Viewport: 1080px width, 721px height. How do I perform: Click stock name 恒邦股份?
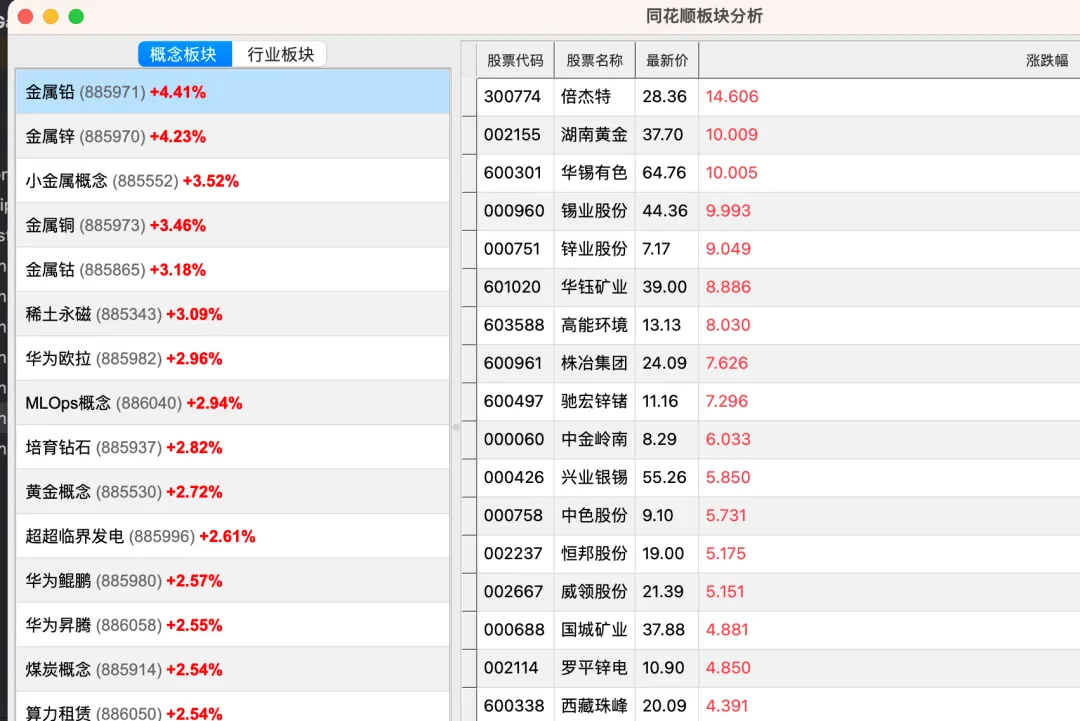click(594, 554)
